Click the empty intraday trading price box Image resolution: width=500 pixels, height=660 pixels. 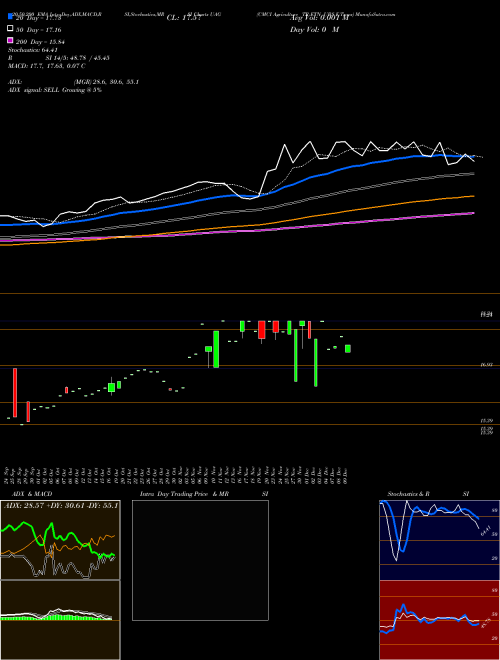tap(200, 560)
